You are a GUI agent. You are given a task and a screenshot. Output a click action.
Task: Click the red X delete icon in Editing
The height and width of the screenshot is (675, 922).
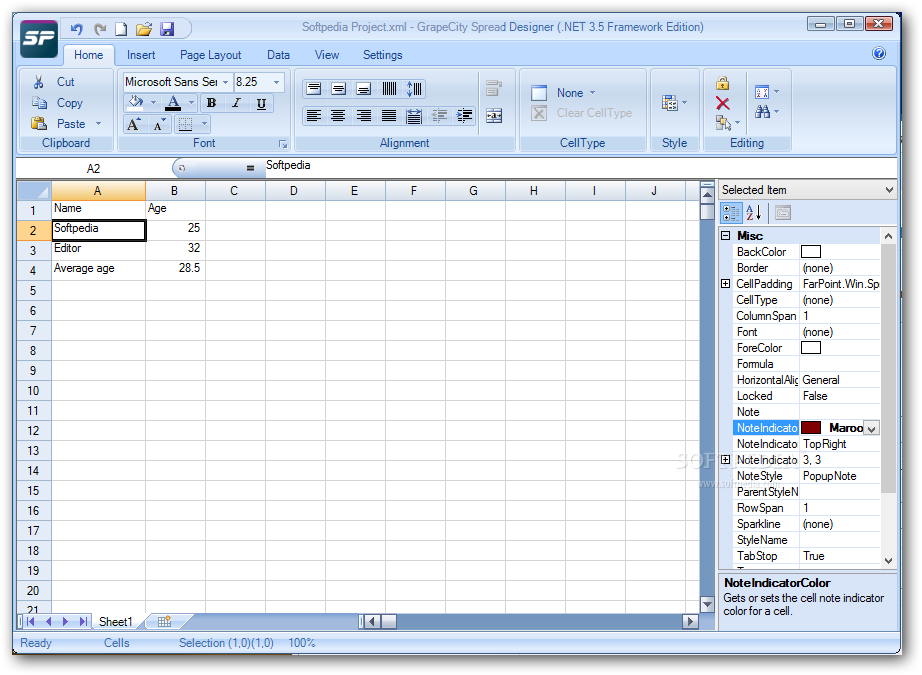click(723, 103)
